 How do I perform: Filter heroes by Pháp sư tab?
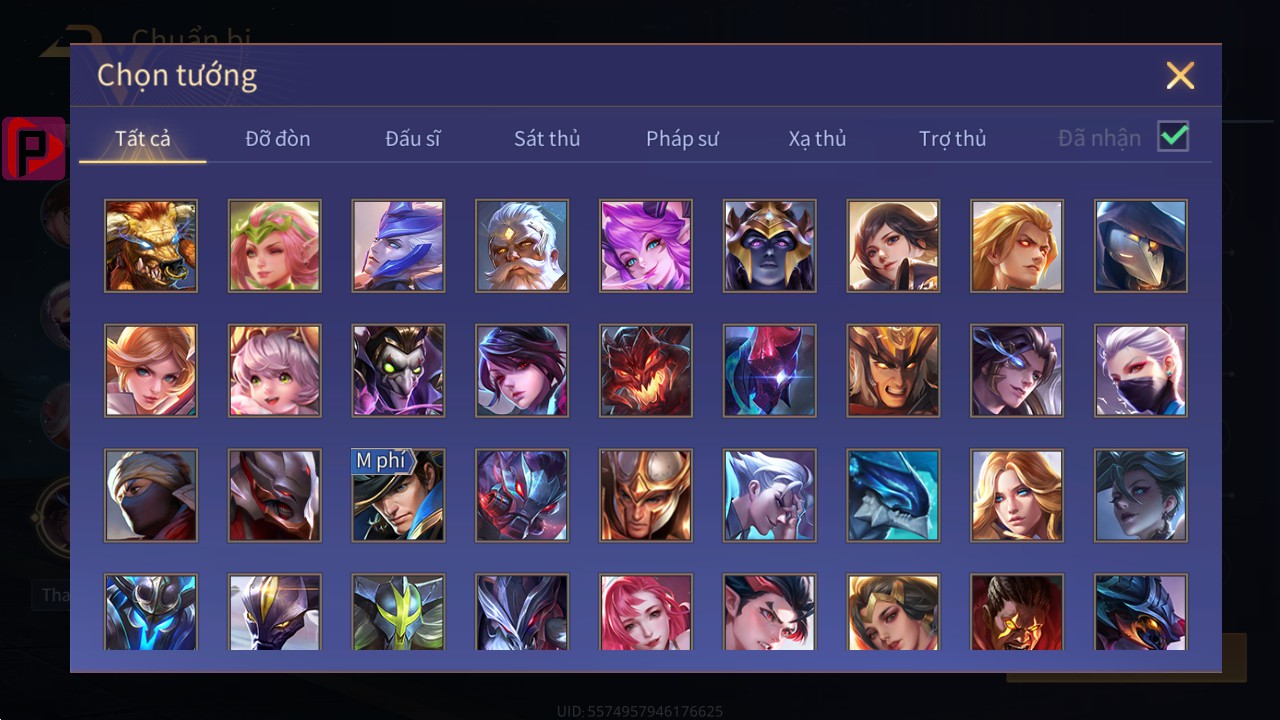[x=682, y=139]
